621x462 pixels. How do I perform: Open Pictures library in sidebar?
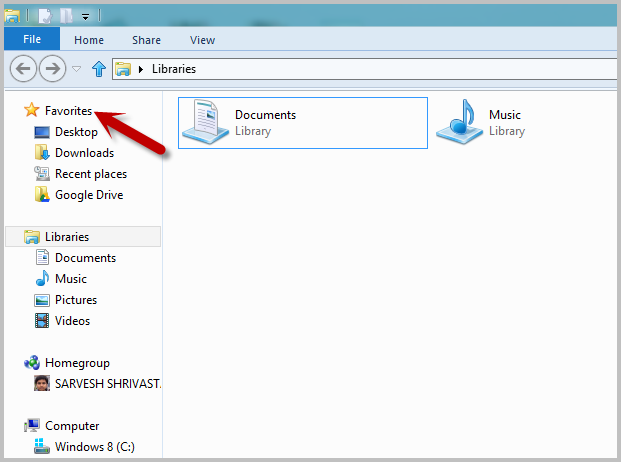[x=76, y=300]
